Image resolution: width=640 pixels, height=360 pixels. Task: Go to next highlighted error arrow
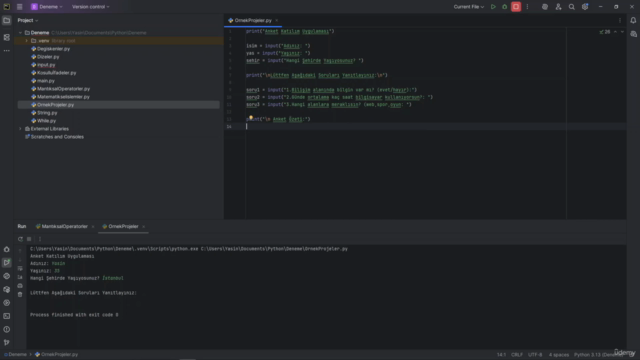[x=622, y=32]
